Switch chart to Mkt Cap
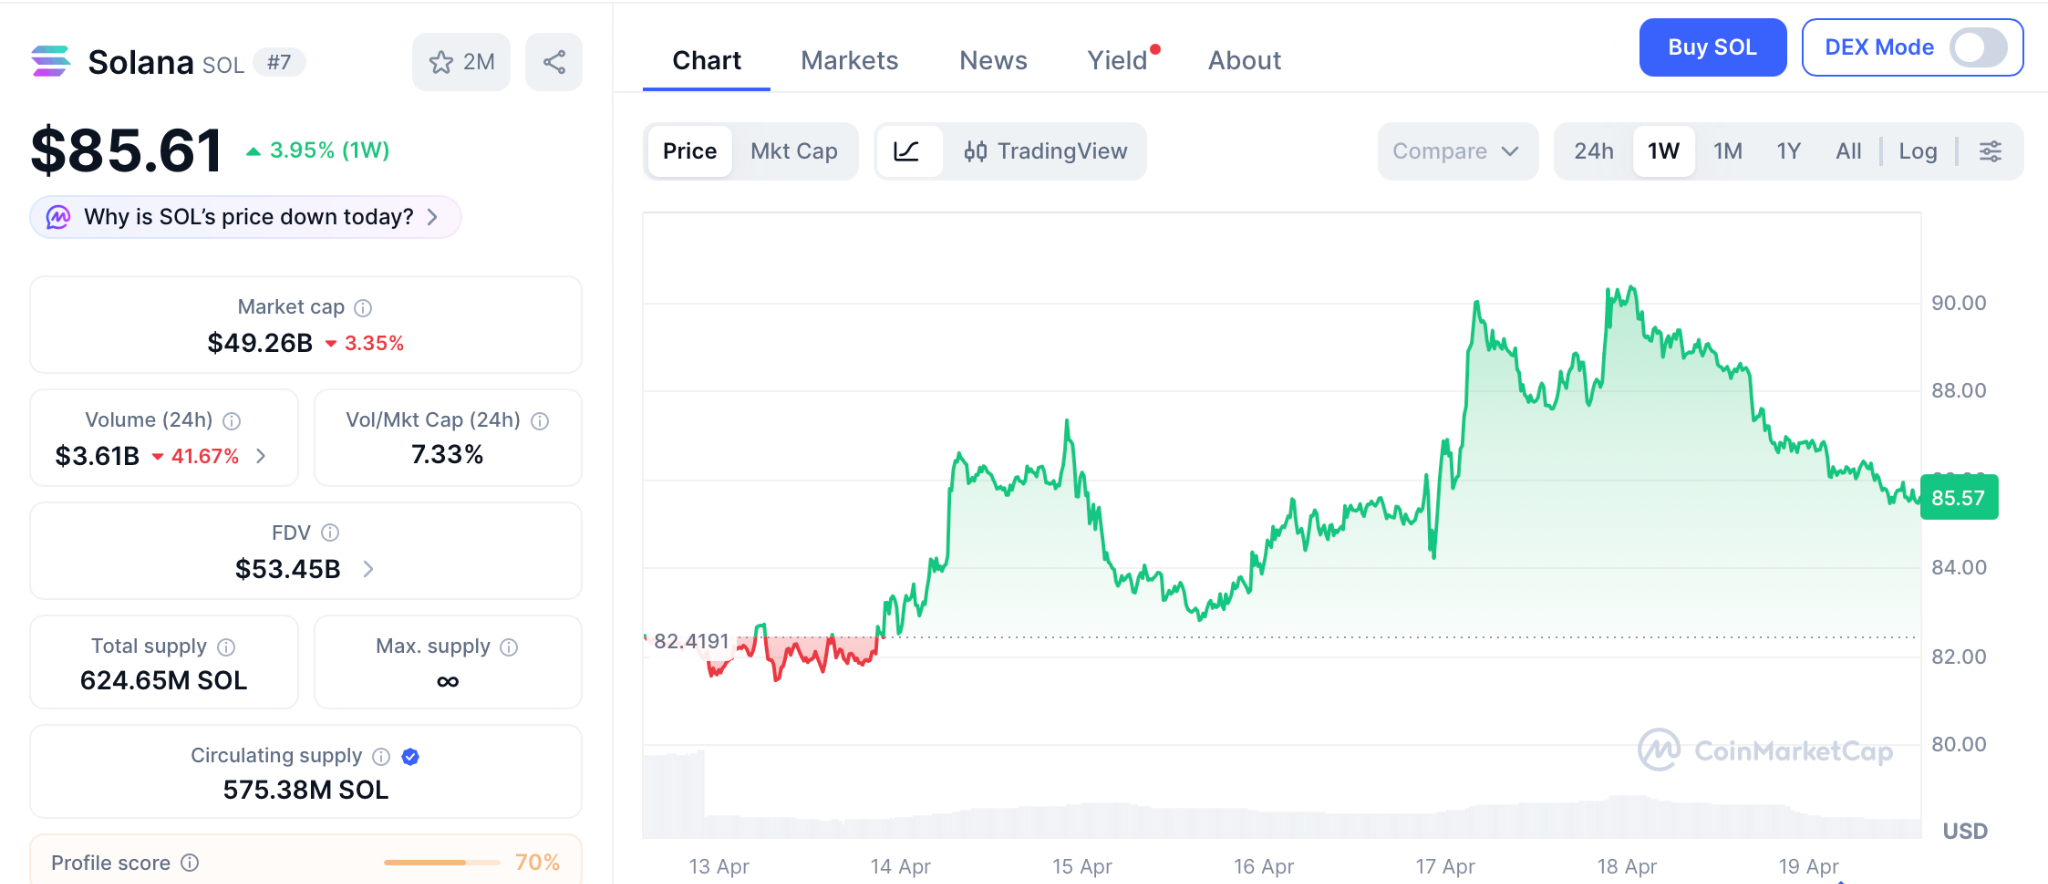The image size is (2048, 884). [x=794, y=151]
